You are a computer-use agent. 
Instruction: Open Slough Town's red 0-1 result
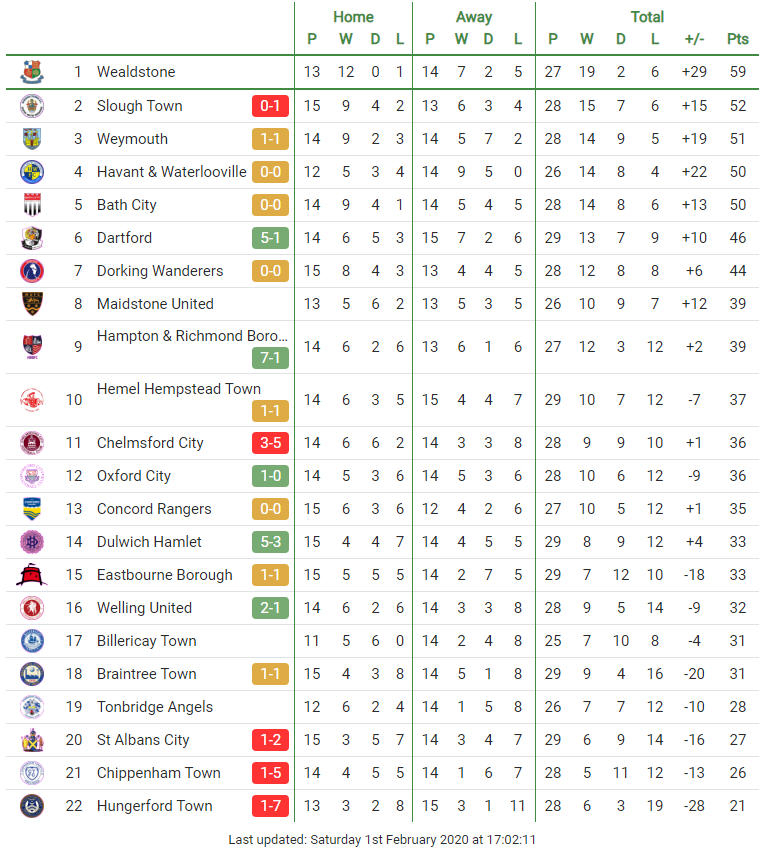[x=270, y=106]
